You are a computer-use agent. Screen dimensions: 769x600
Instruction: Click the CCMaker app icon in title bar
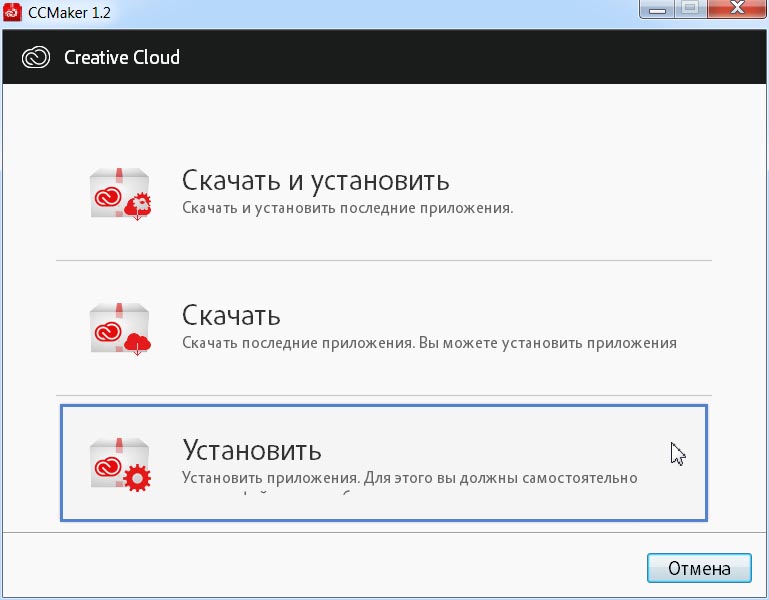[12, 11]
